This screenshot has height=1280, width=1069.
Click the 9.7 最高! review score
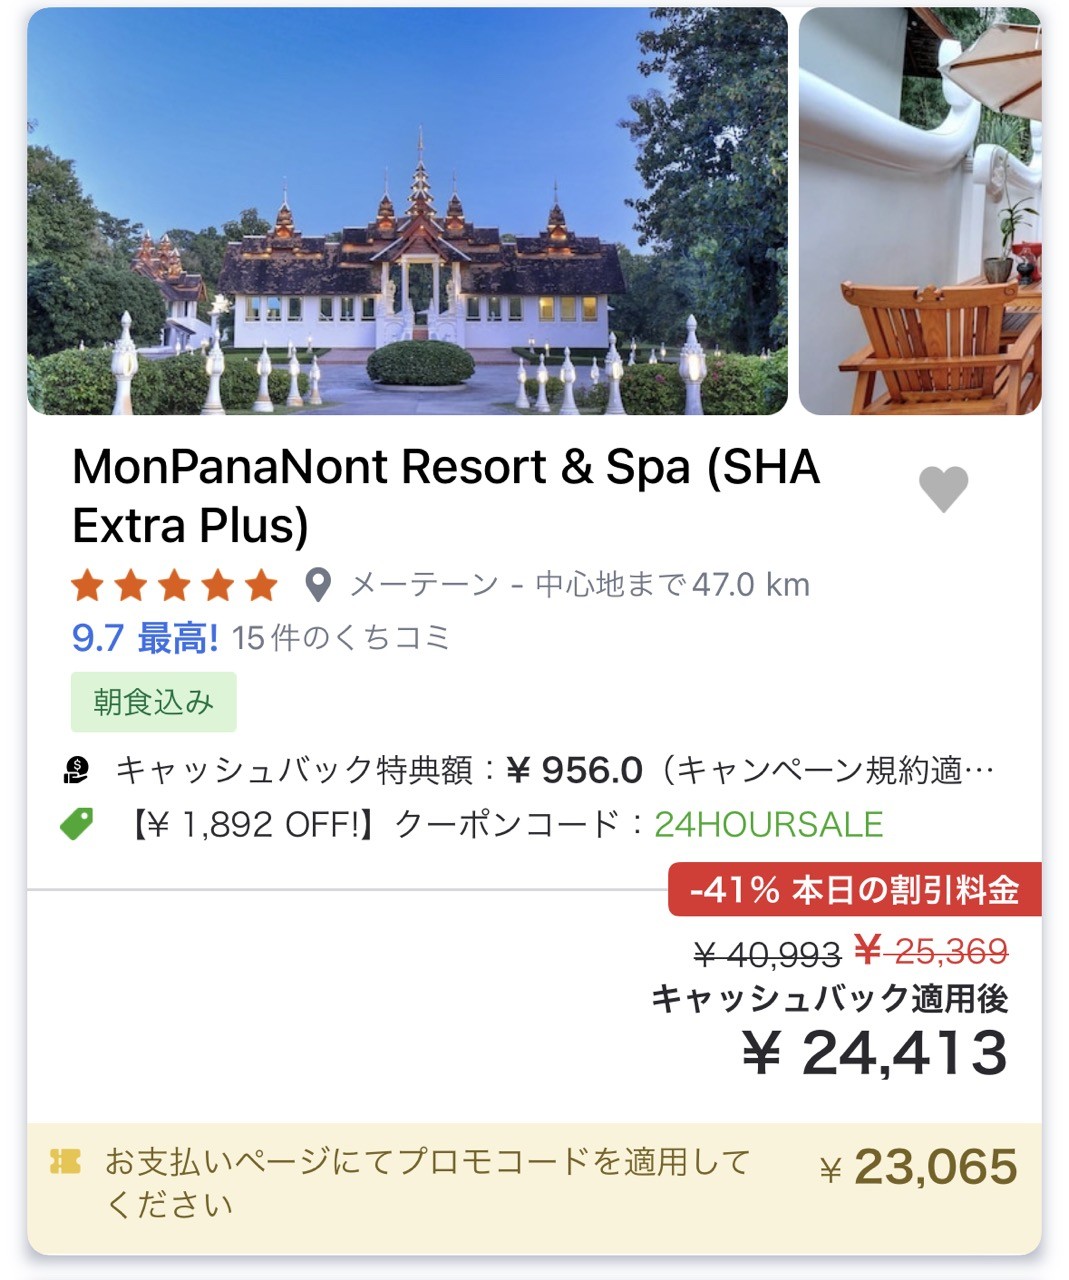(x=145, y=638)
